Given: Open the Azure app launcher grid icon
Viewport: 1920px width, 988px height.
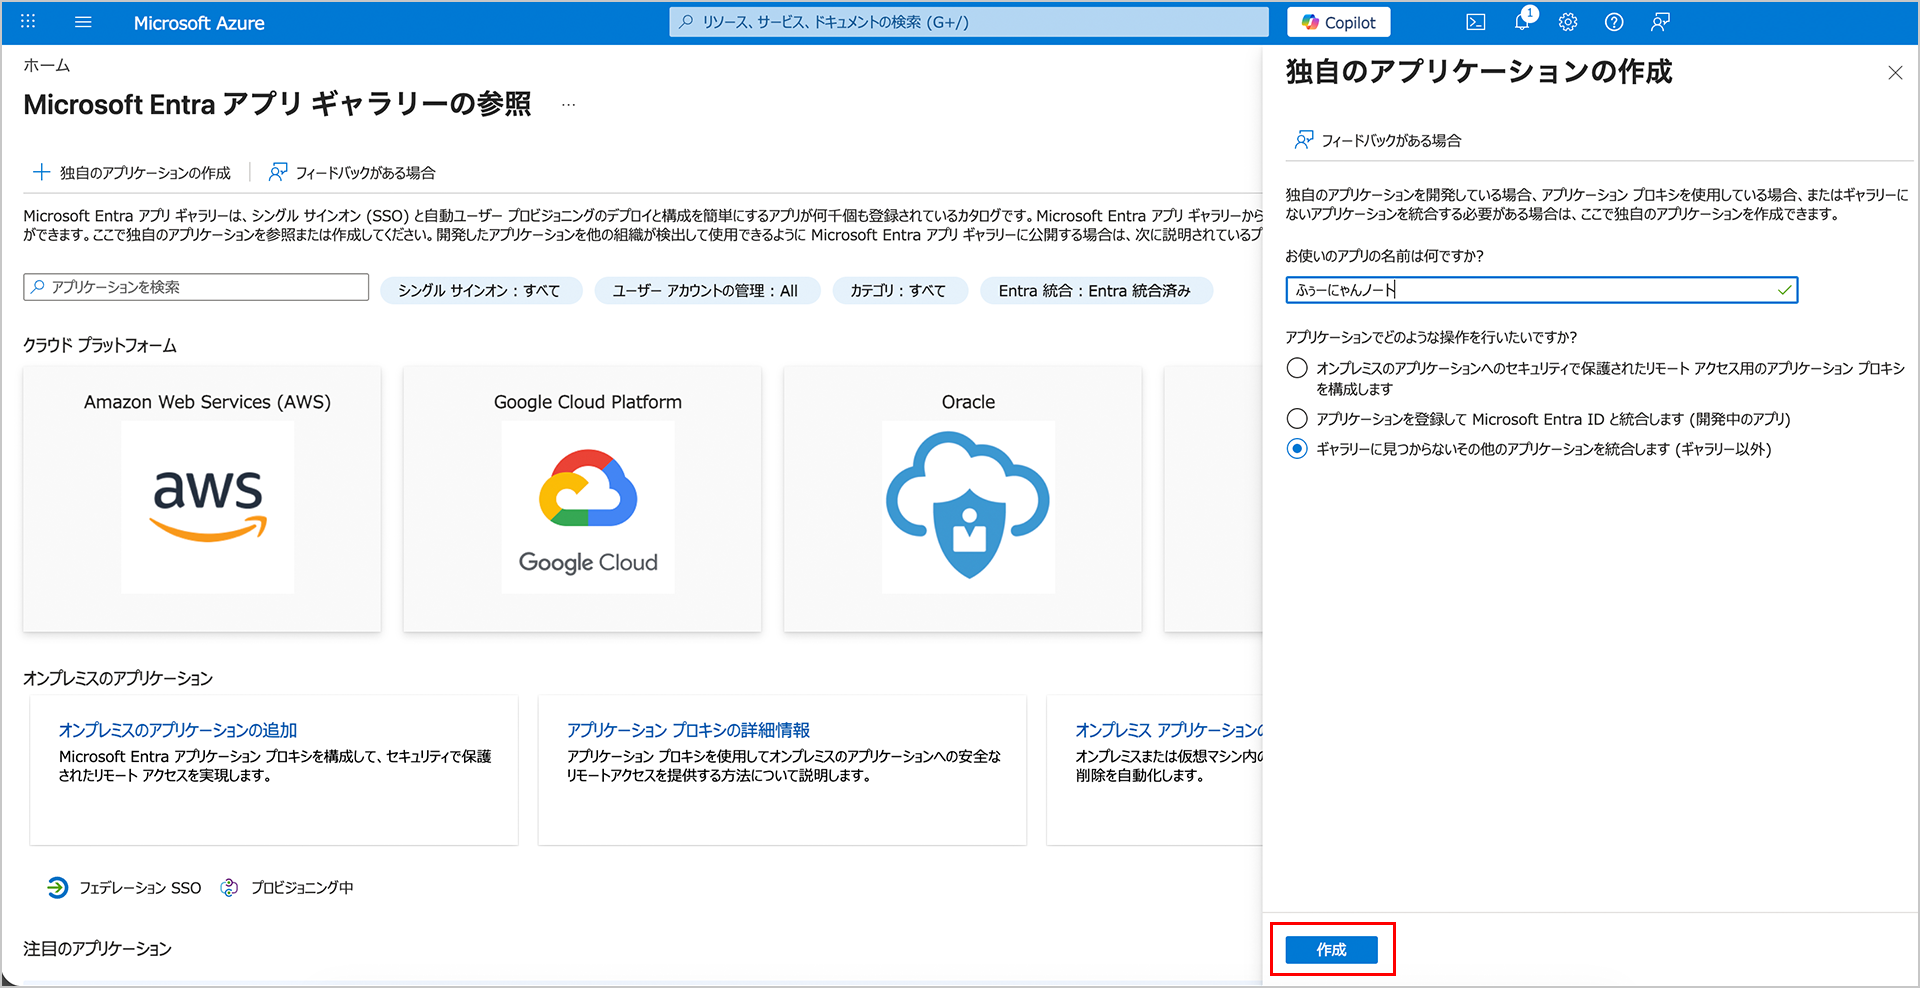Looking at the screenshot, I should (x=28, y=22).
